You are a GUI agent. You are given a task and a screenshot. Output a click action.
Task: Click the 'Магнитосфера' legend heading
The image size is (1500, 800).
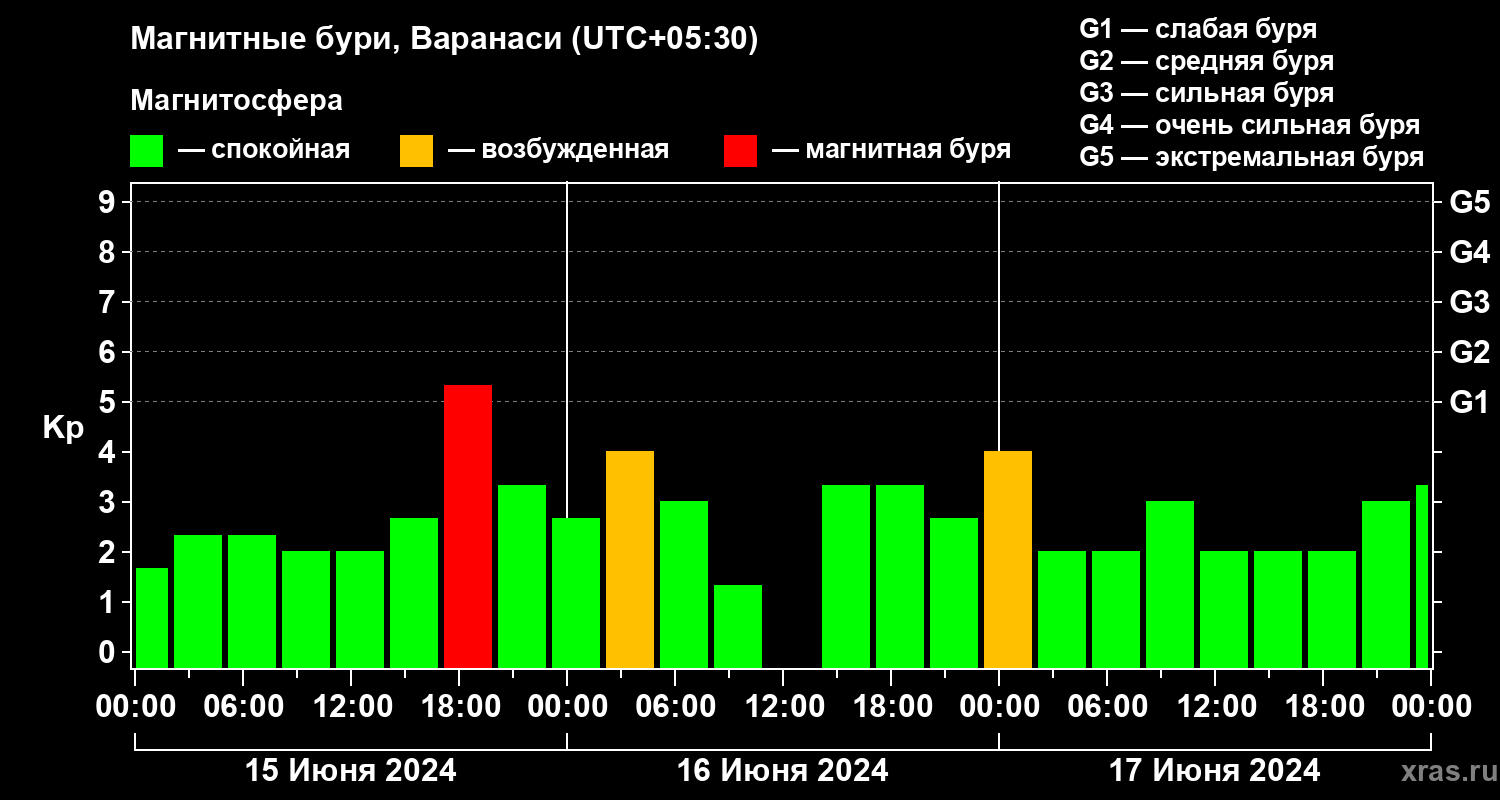point(236,101)
